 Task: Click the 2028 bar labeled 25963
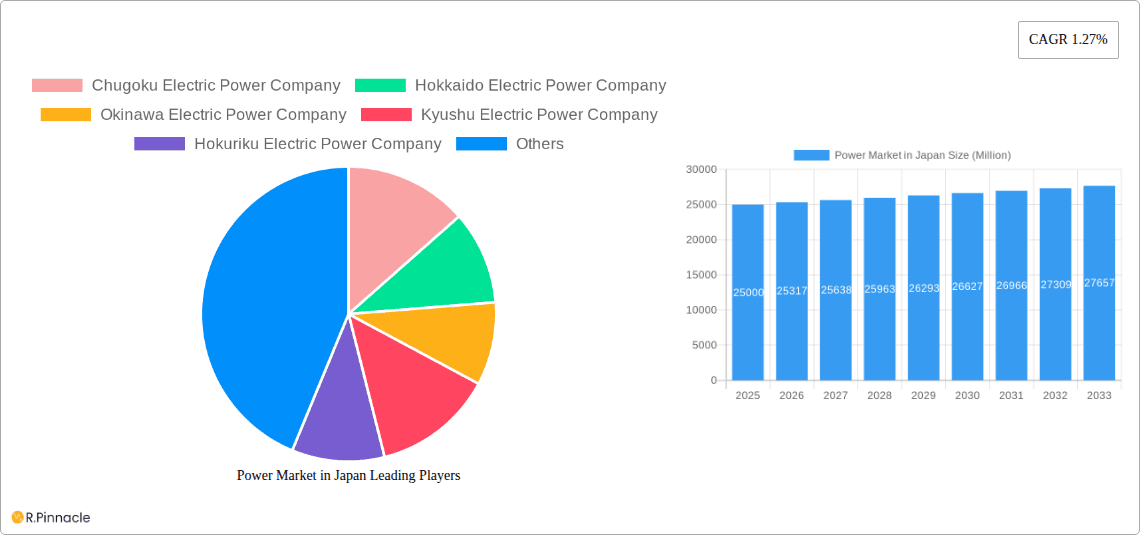tap(880, 289)
